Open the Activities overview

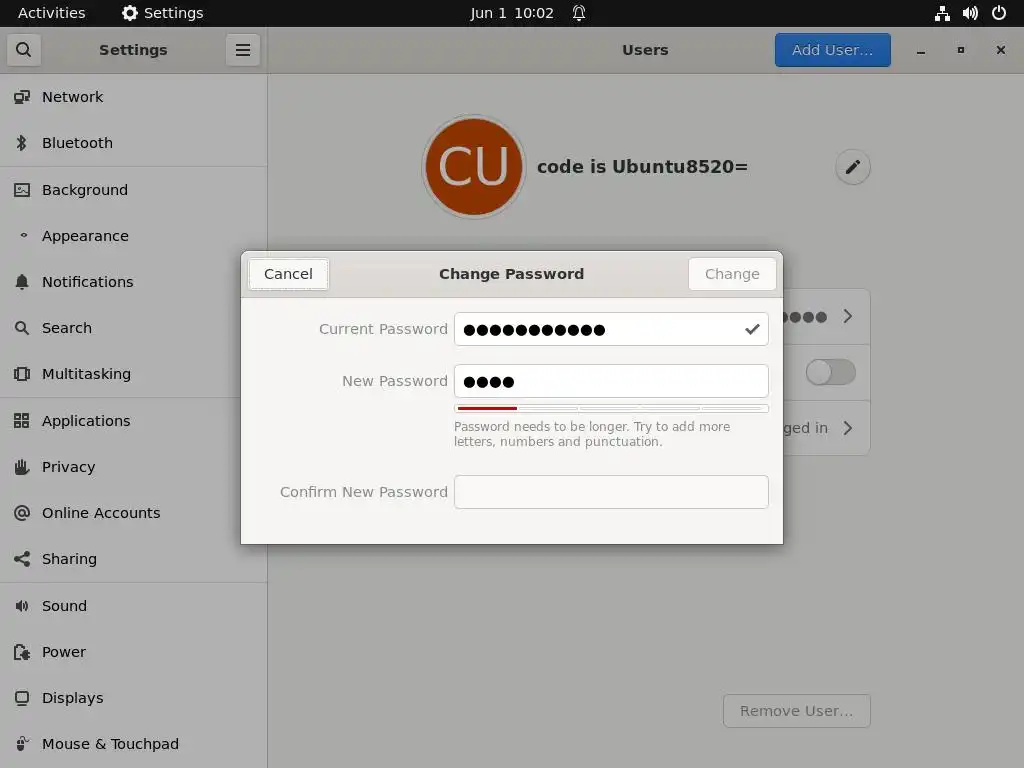pyautogui.click(x=52, y=13)
